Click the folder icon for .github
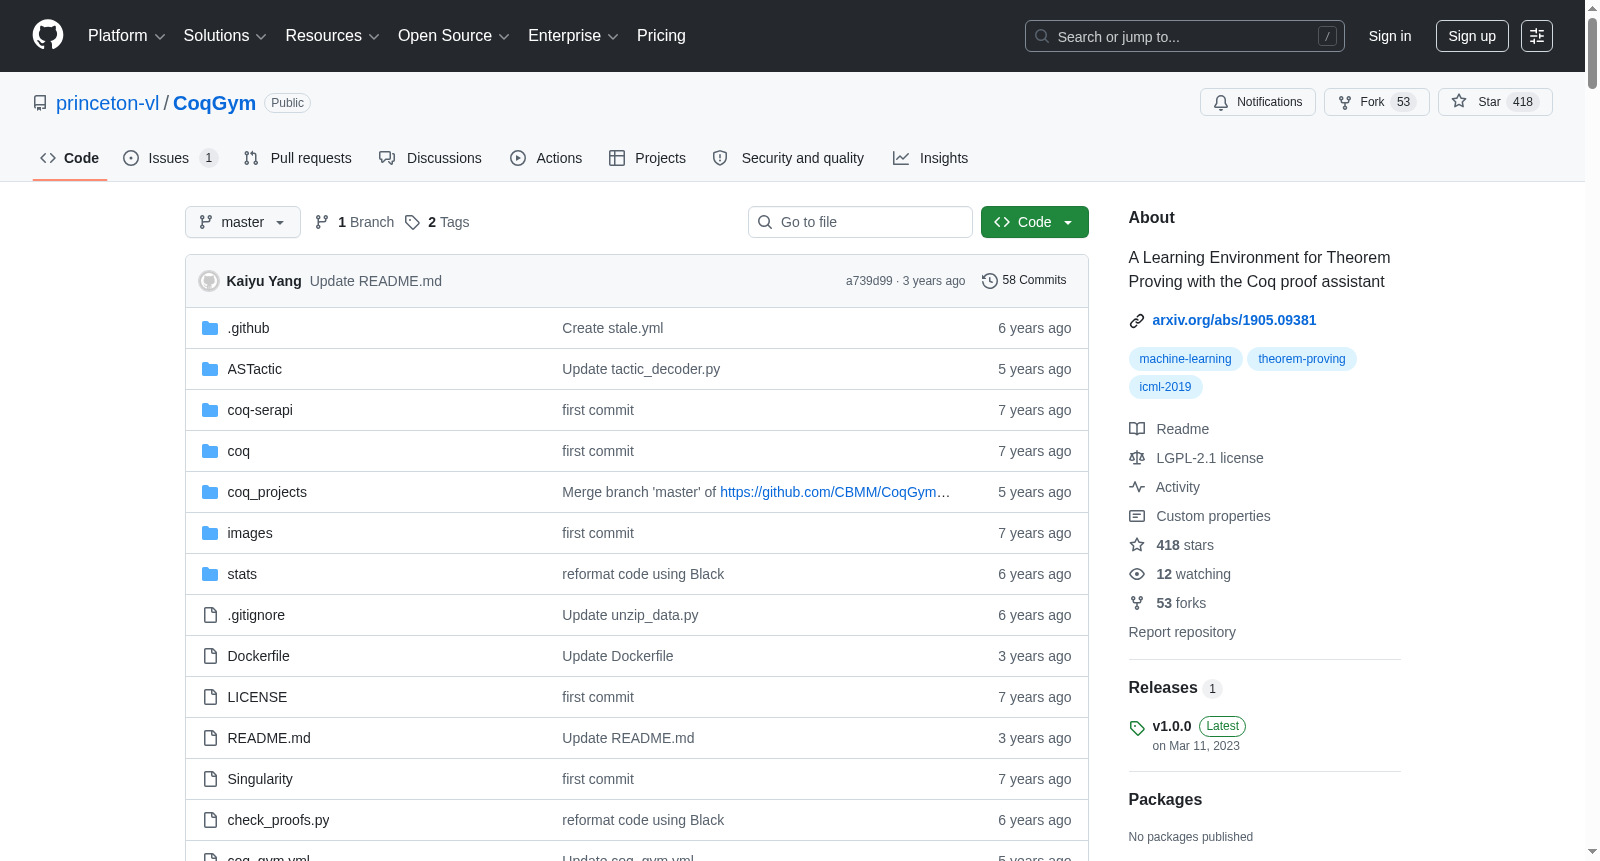 pos(210,328)
